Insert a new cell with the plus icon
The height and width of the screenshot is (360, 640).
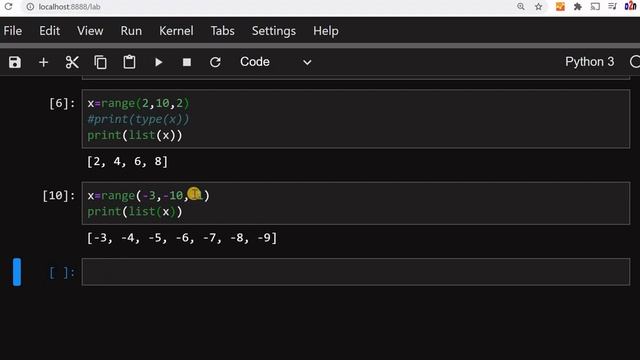point(43,62)
